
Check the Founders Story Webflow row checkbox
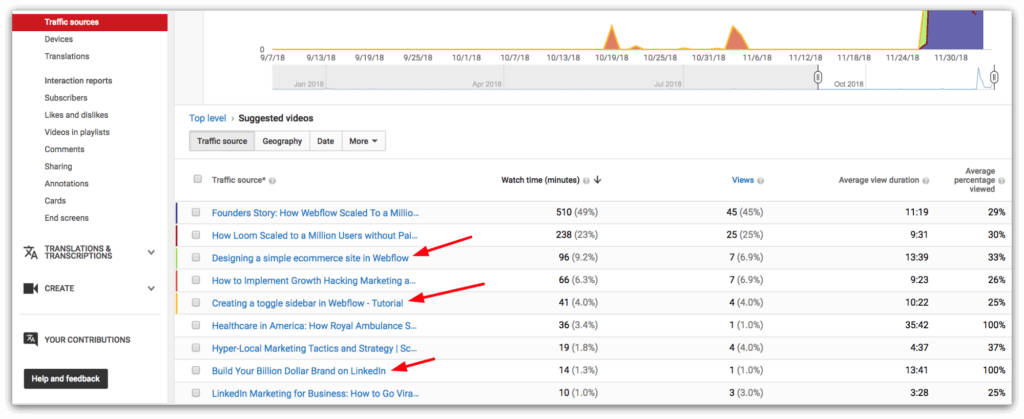196,212
